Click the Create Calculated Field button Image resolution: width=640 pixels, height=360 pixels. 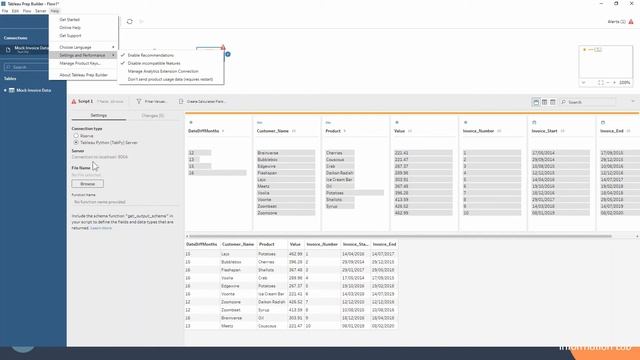point(202,101)
